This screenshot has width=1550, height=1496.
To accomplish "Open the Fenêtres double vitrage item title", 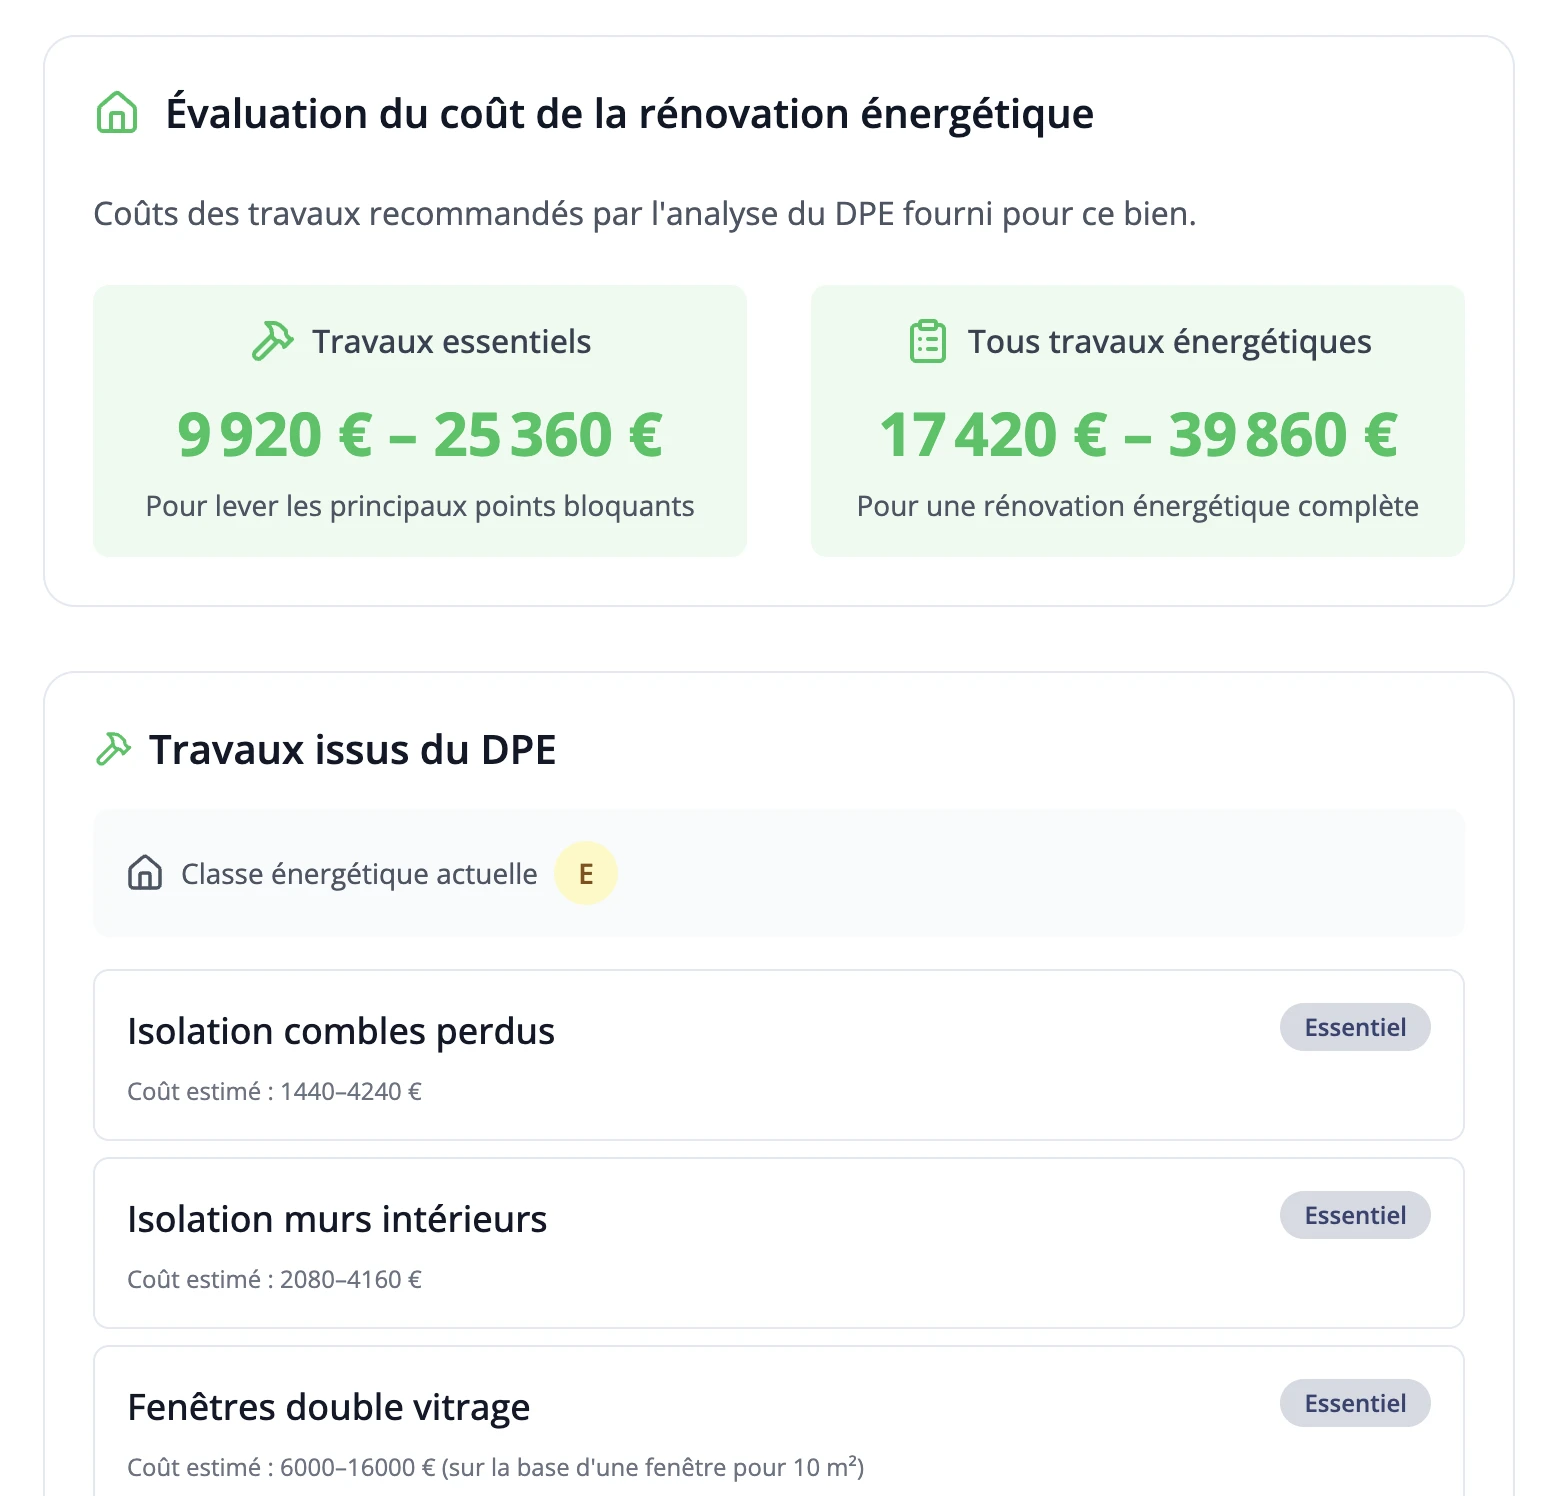I will click(x=329, y=1407).
